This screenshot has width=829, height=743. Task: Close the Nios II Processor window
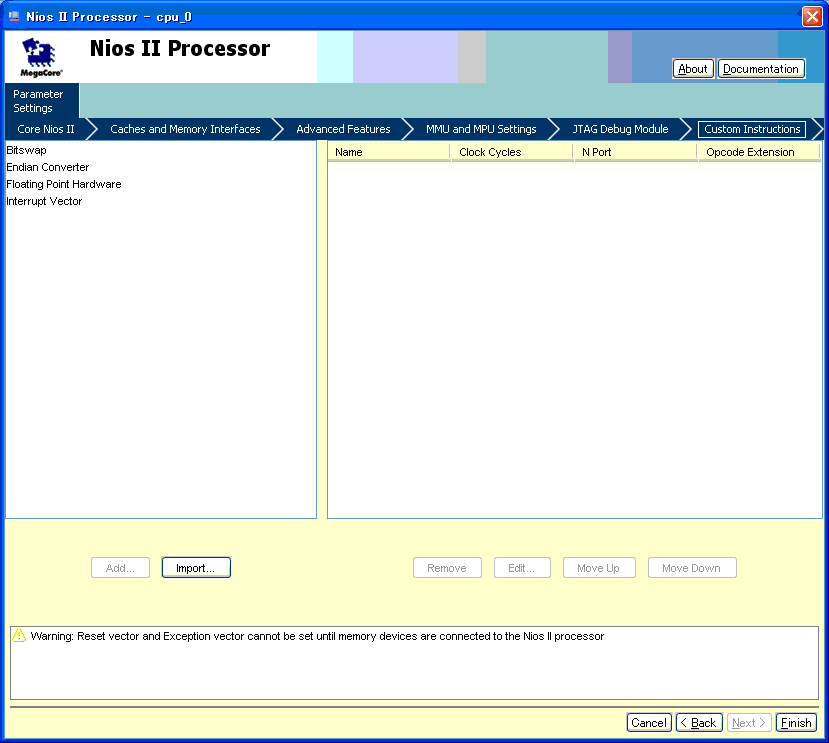coord(812,16)
